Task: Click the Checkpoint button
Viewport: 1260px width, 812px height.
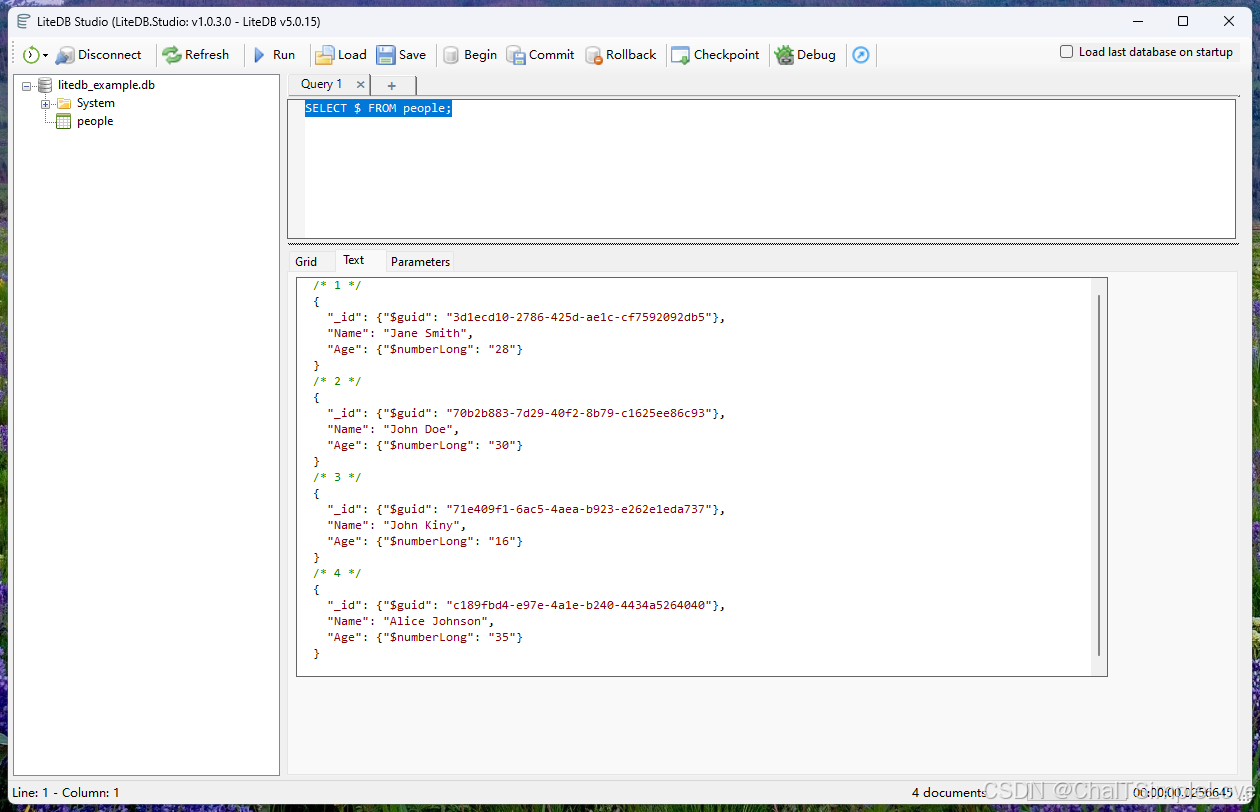Action: coord(715,55)
